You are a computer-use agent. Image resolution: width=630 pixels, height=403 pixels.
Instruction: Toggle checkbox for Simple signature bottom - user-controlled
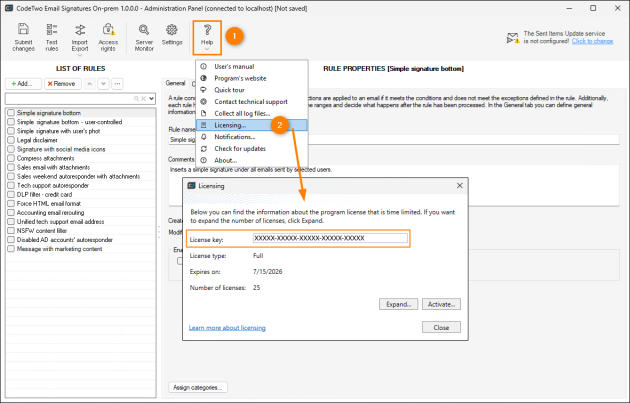coord(11,122)
